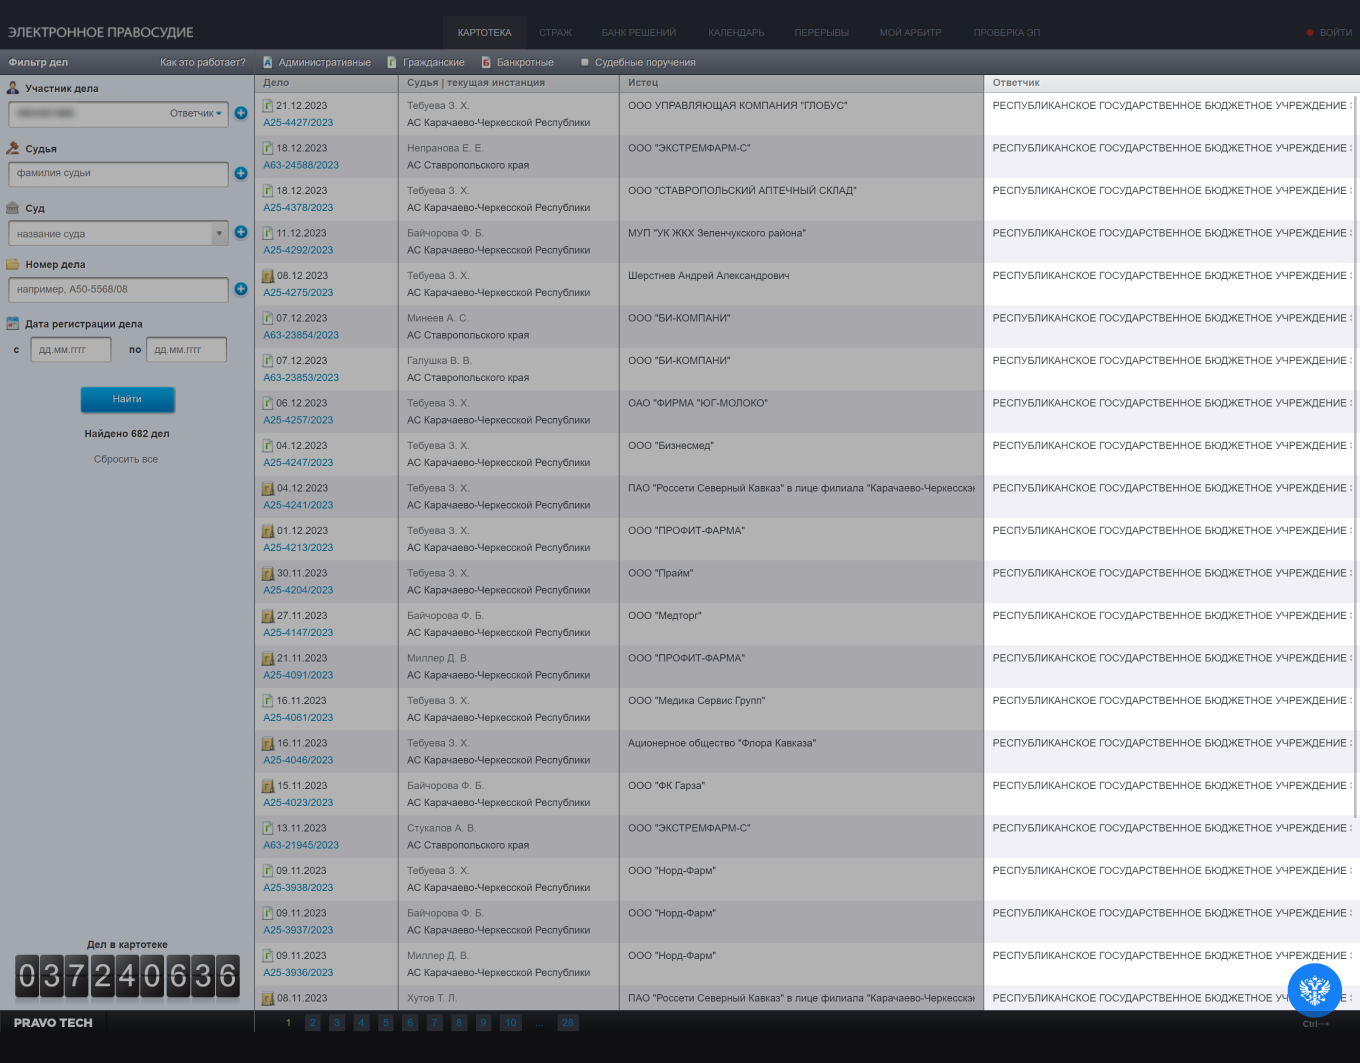Click the plus icon next to court name
This screenshot has height=1063, width=1360.
[x=241, y=232]
